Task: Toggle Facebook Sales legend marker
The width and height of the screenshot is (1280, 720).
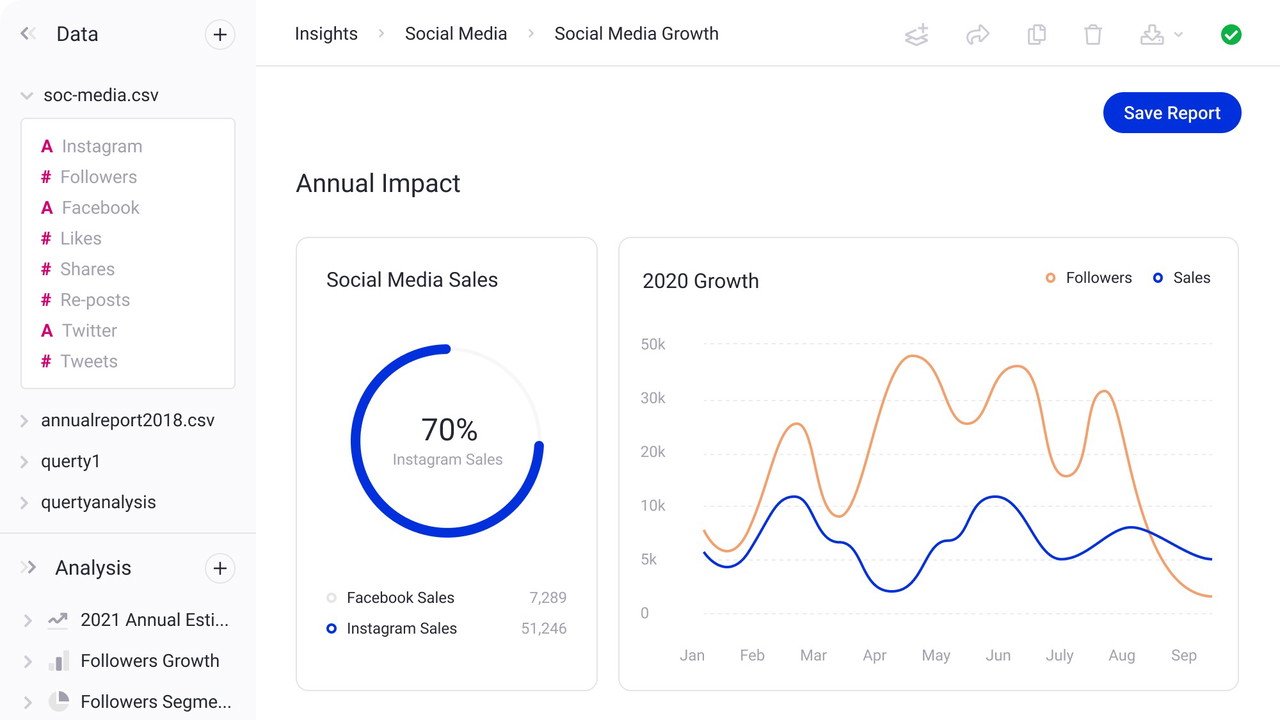Action: click(332, 598)
